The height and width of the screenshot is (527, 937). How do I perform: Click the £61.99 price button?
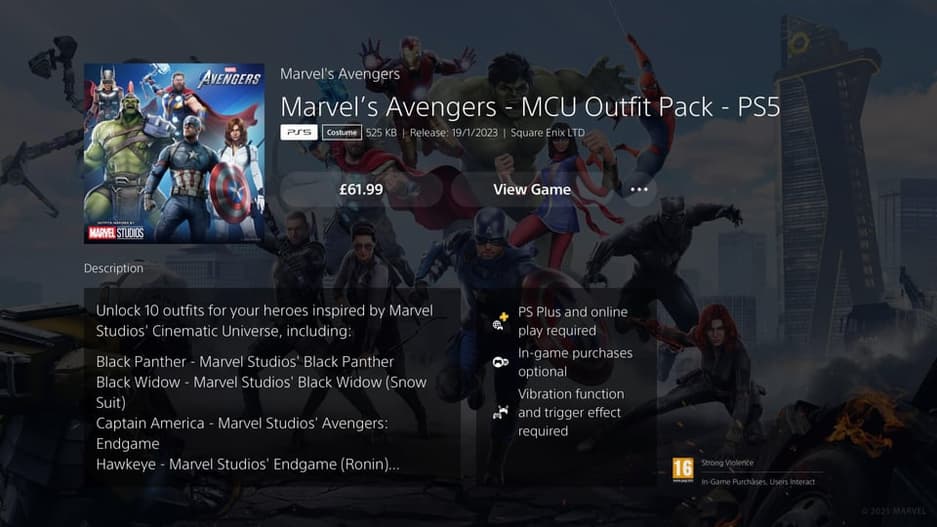361,189
